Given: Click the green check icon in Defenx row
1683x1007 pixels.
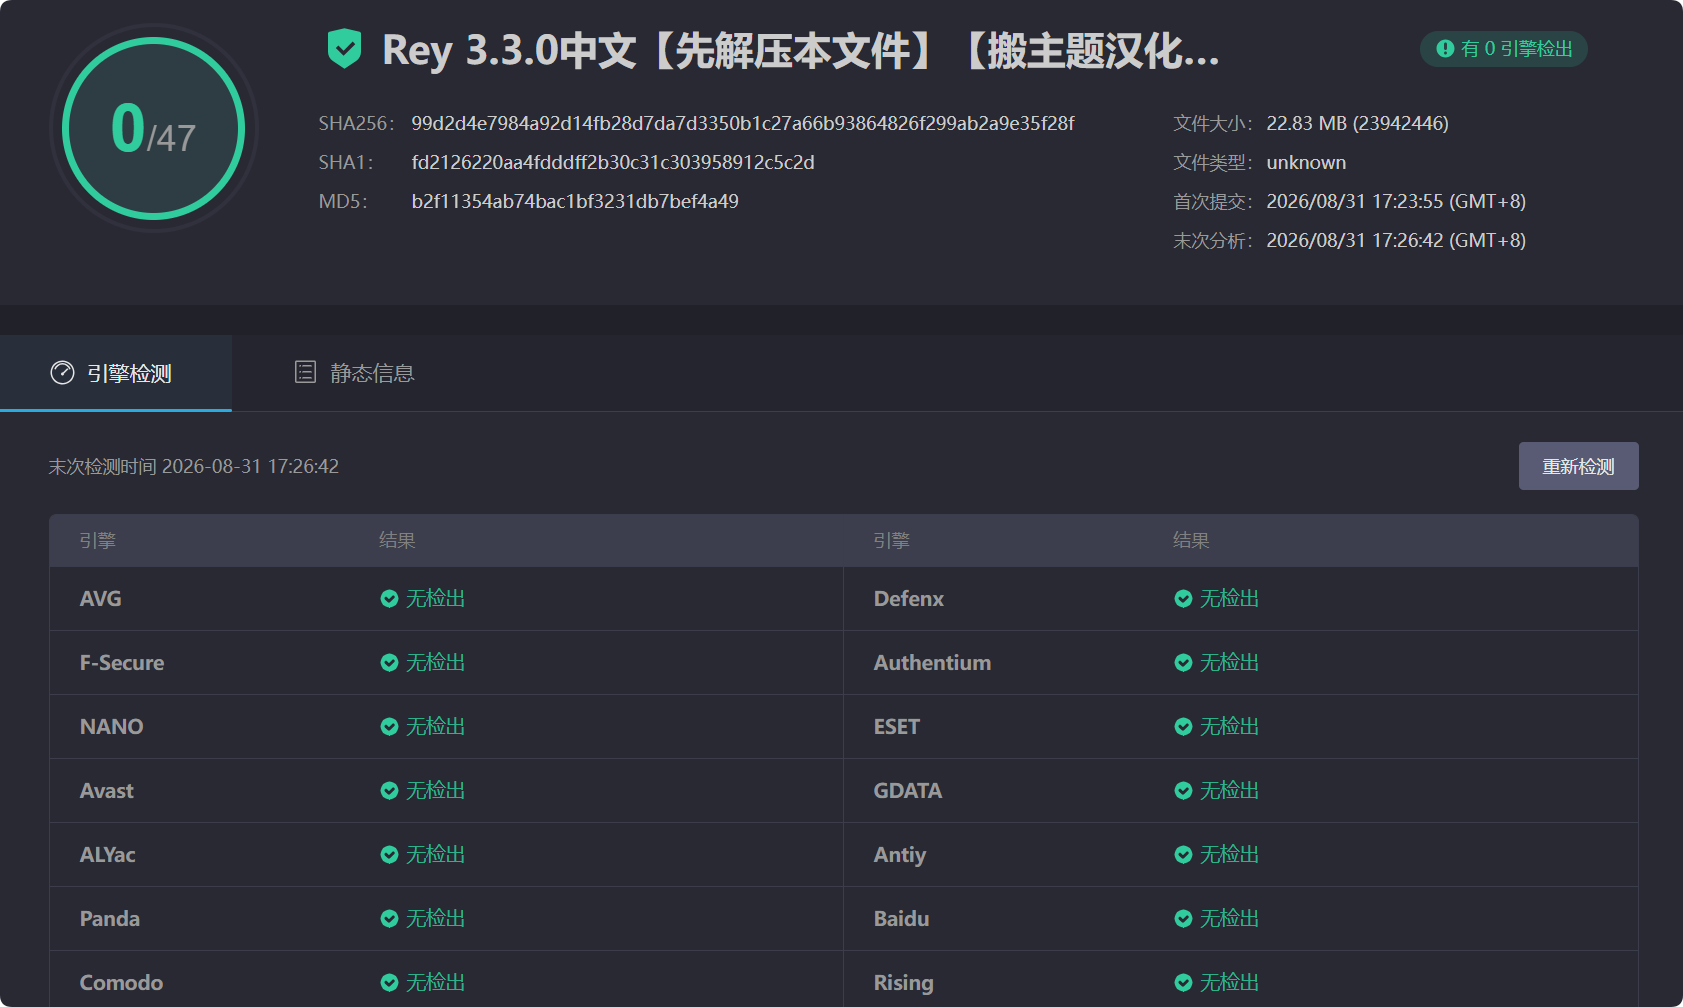Looking at the screenshot, I should 1183,599.
